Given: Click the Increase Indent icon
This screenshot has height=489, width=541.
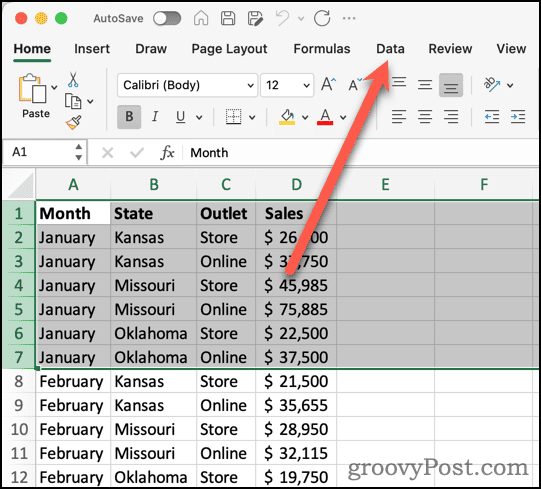Looking at the screenshot, I should 518,117.
